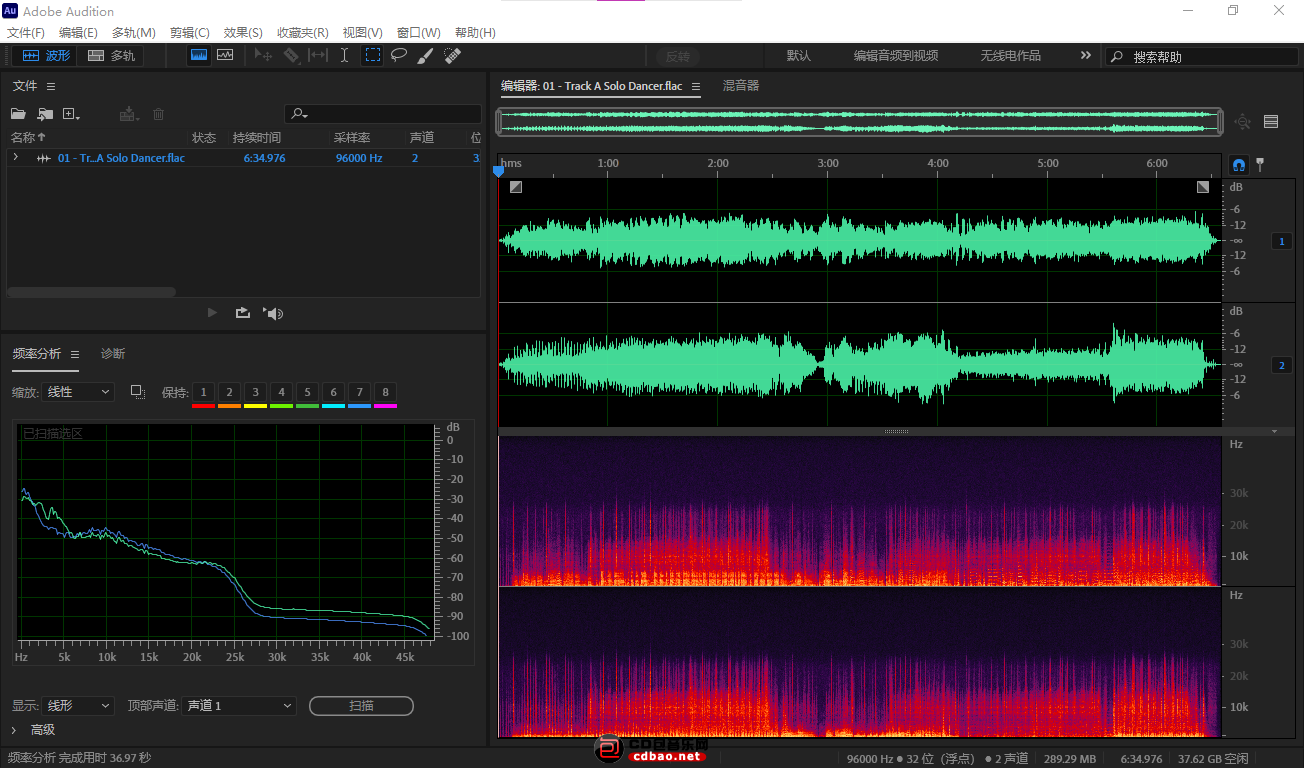Show more workspaces with the double chevron
The image size is (1304, 768).
click(1085, 56)
